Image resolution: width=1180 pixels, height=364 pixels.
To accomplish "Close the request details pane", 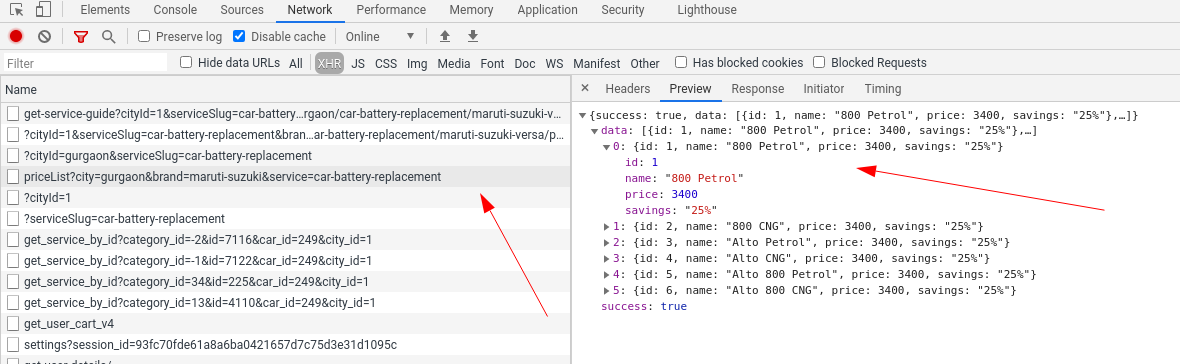I will 585,89.
